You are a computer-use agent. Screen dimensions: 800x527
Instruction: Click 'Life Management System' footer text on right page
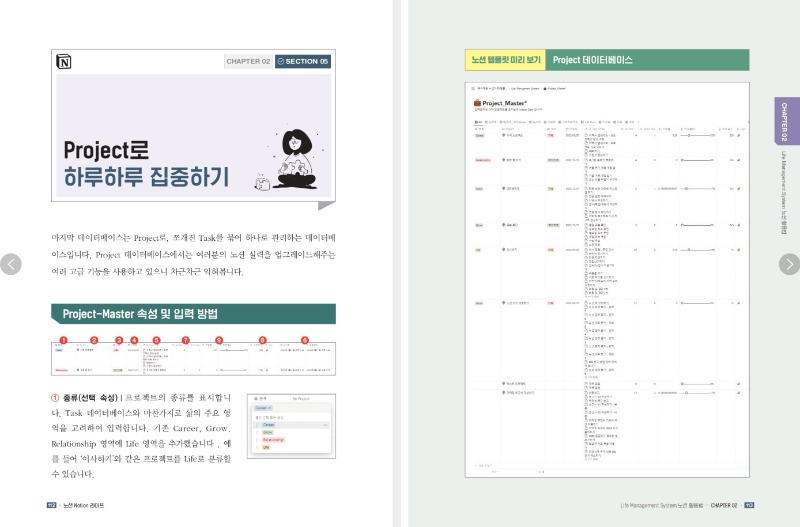tap(647, 505)
